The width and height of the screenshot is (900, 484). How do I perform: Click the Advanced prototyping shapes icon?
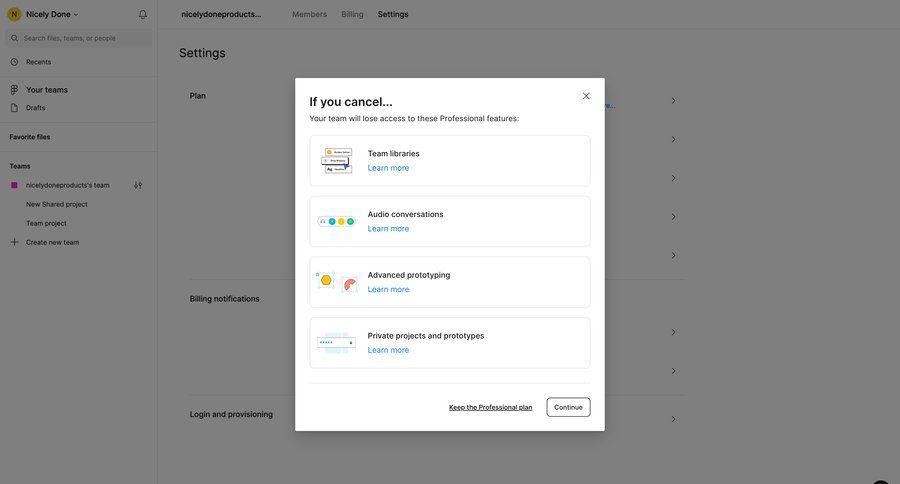click(337, 282)
